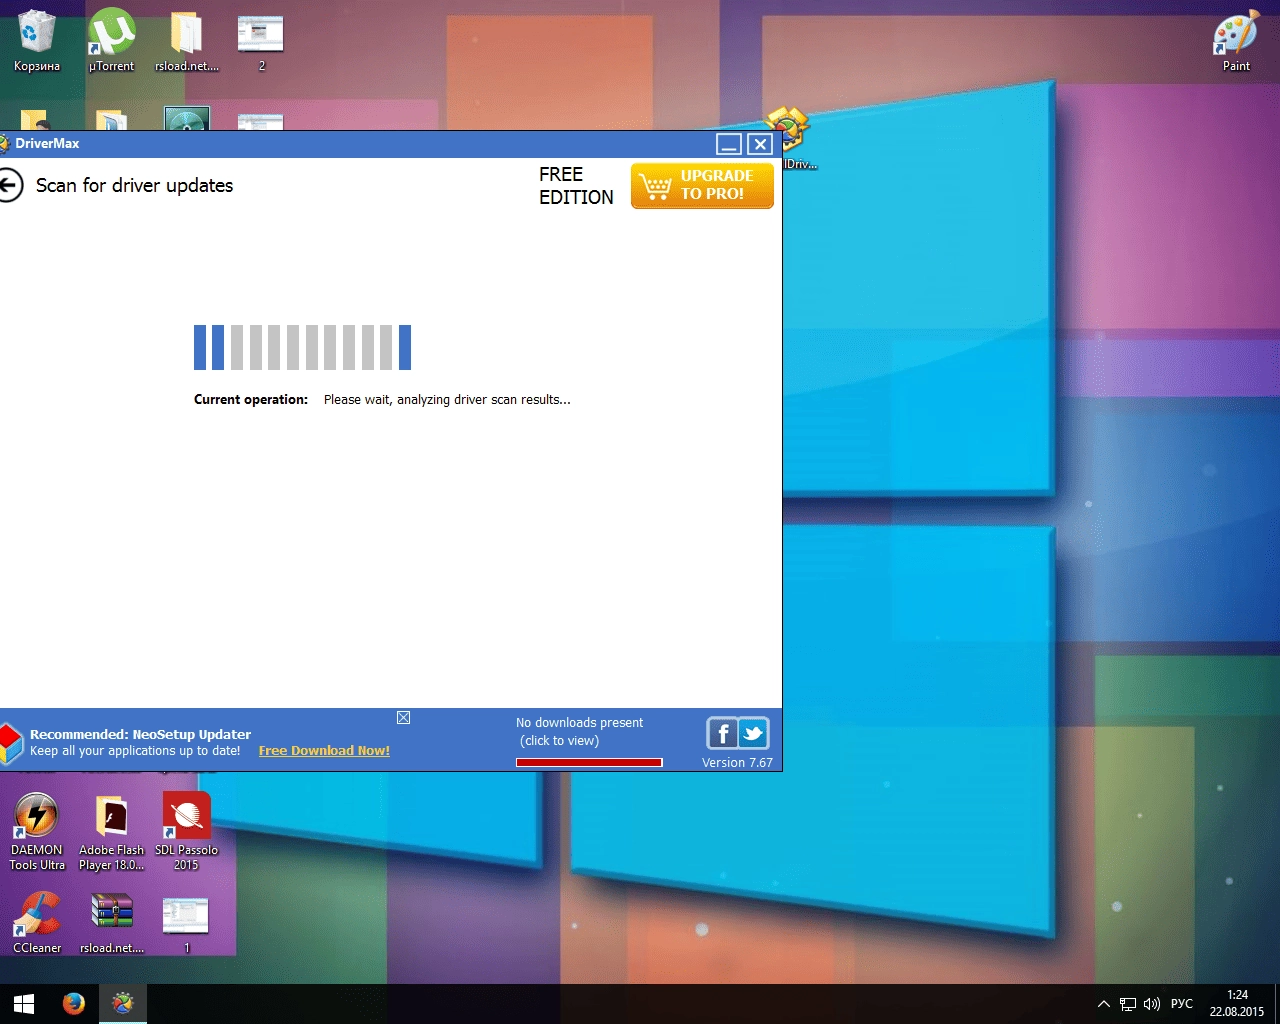Select the µTorrent desktop icon
1280x1024 pixels.
pyautogui.click(x=111, y=41)
